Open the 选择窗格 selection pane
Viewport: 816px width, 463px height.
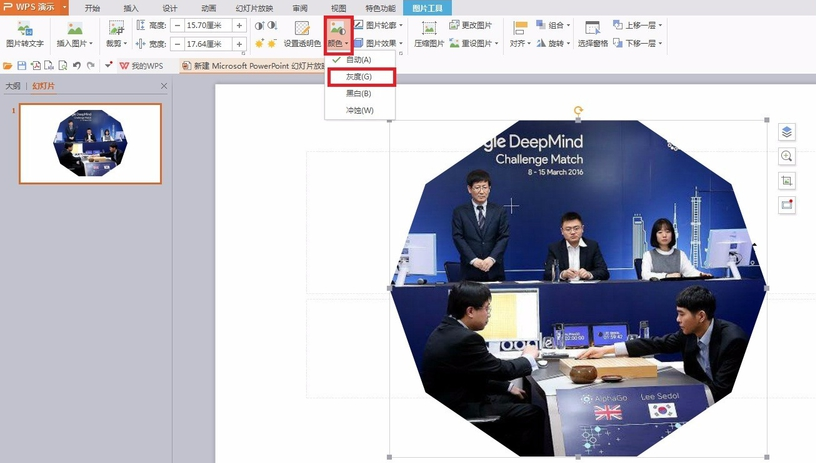click(592, 34)
